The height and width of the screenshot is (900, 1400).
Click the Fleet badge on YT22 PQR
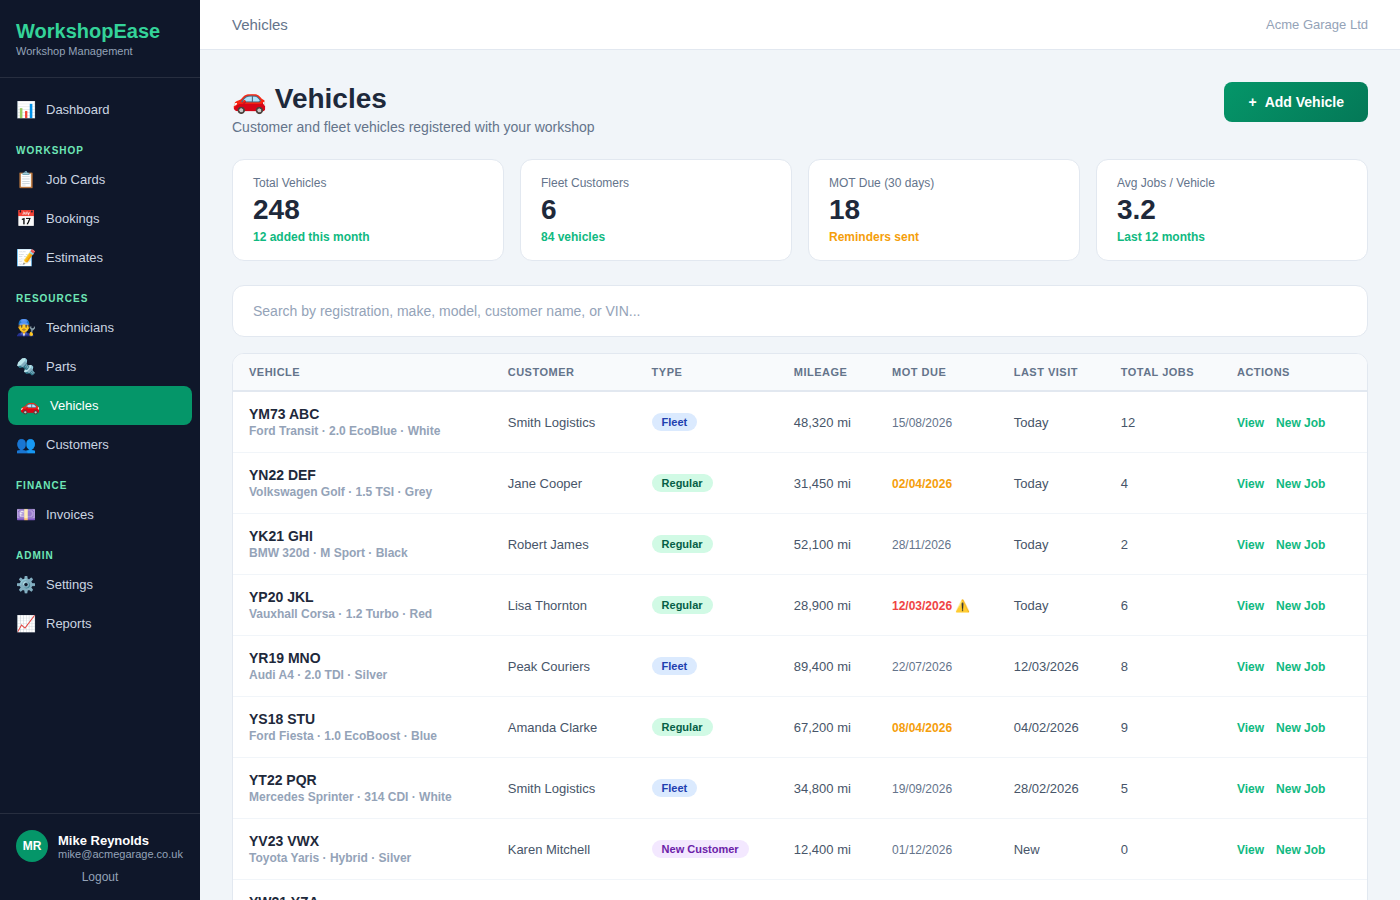674,788
